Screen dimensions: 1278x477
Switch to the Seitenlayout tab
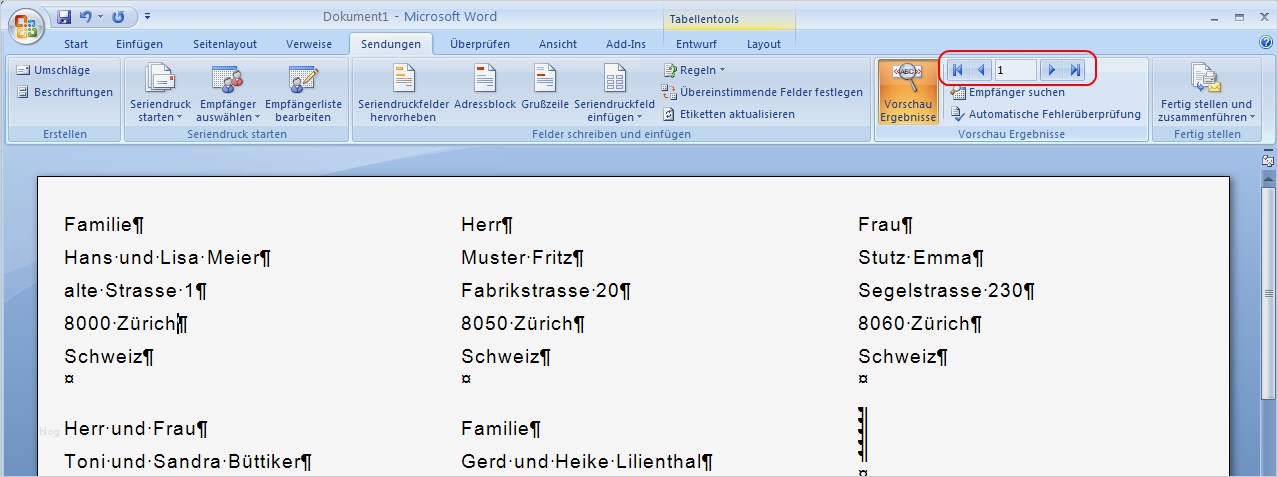click(x=224, y=44)
